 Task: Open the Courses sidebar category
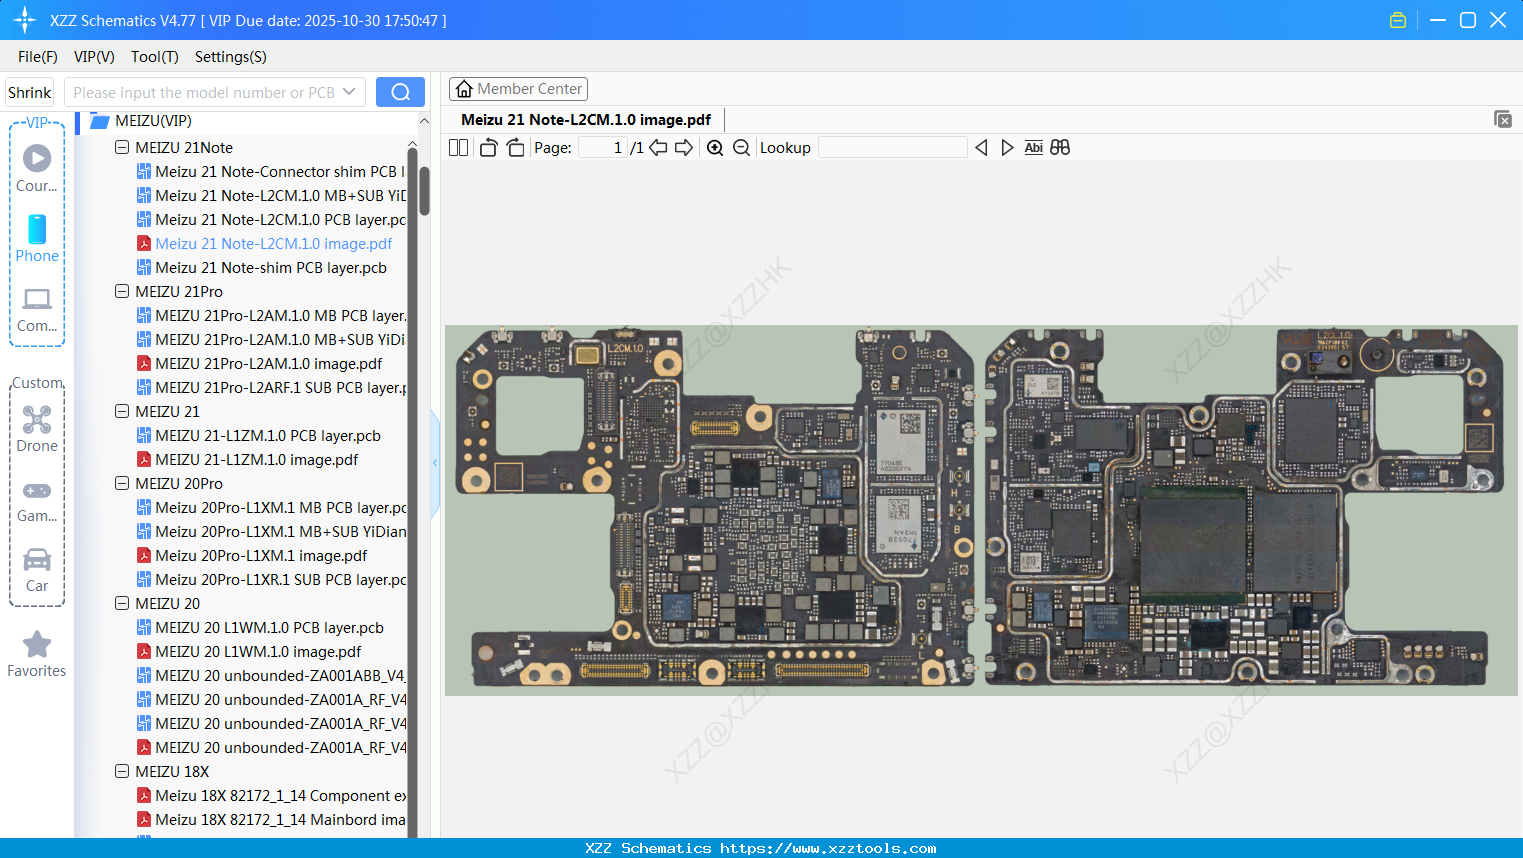pyautogui.click(x=37, y=168)
